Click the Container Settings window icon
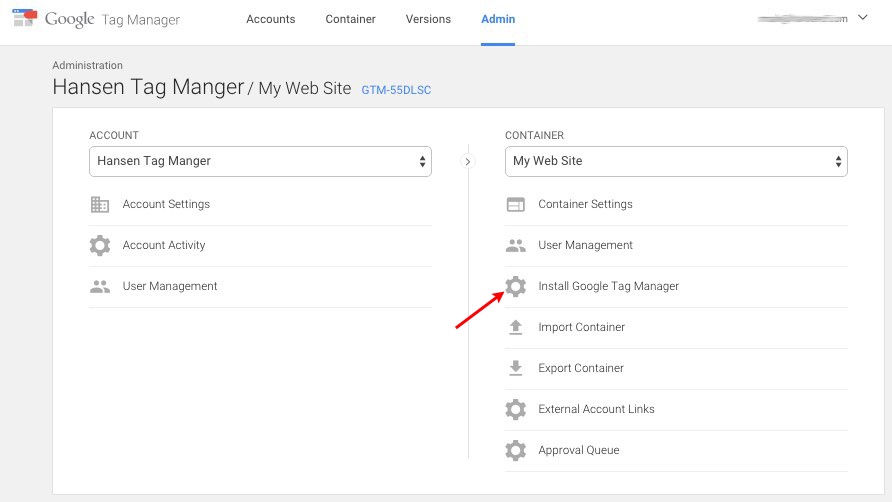Image resolution: width=892 pixels, height=502 pixels. coord(516,204)
